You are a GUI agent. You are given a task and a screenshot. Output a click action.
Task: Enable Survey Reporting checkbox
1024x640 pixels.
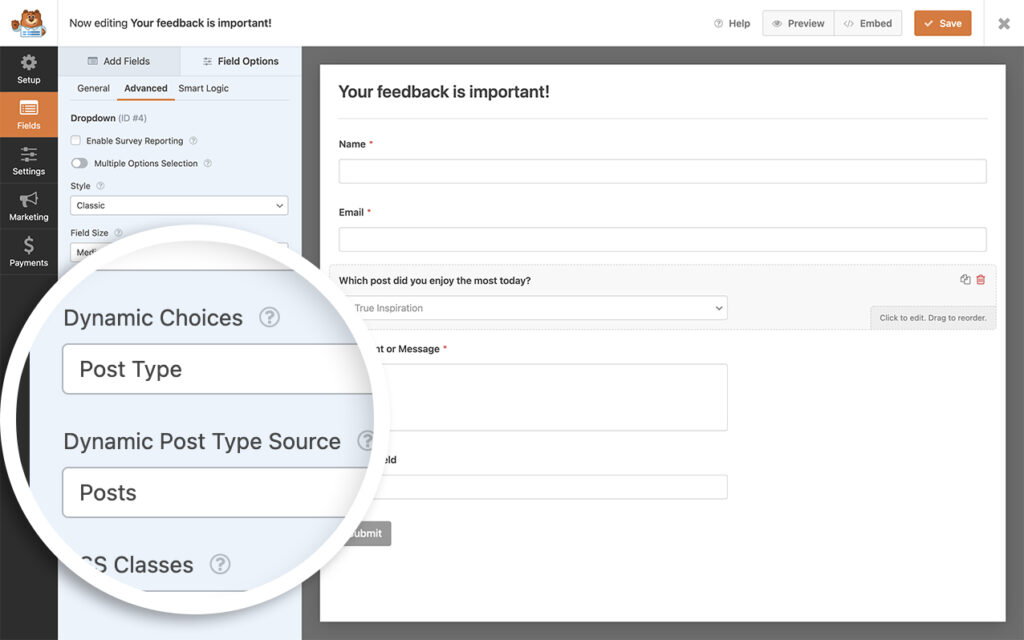click(75, 141)
